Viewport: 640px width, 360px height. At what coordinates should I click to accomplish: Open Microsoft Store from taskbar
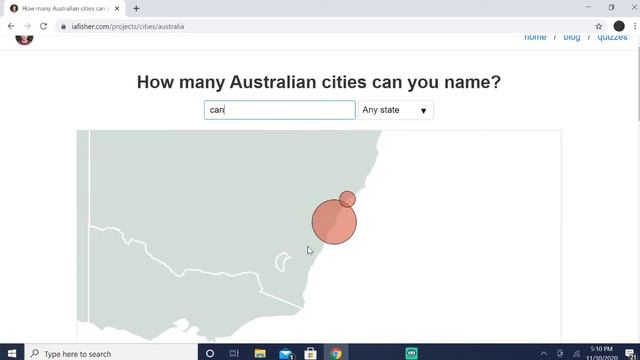coord(310,353)
